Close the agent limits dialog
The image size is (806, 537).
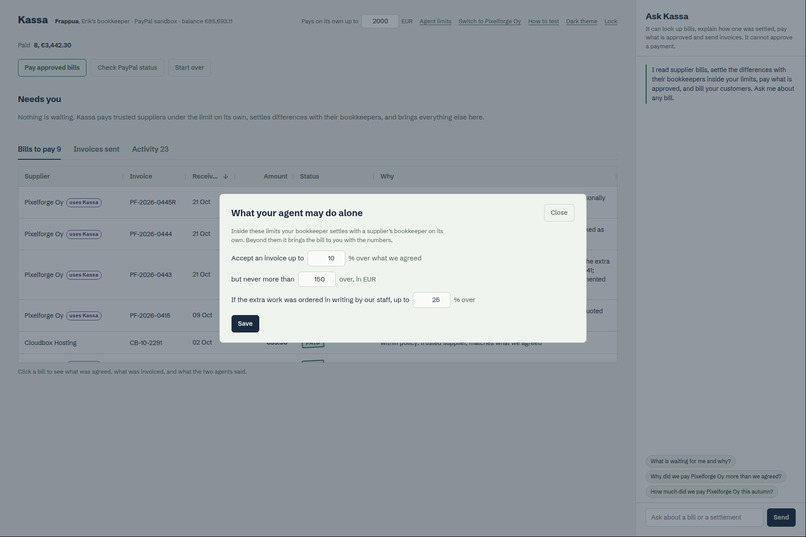click(559, 213)
